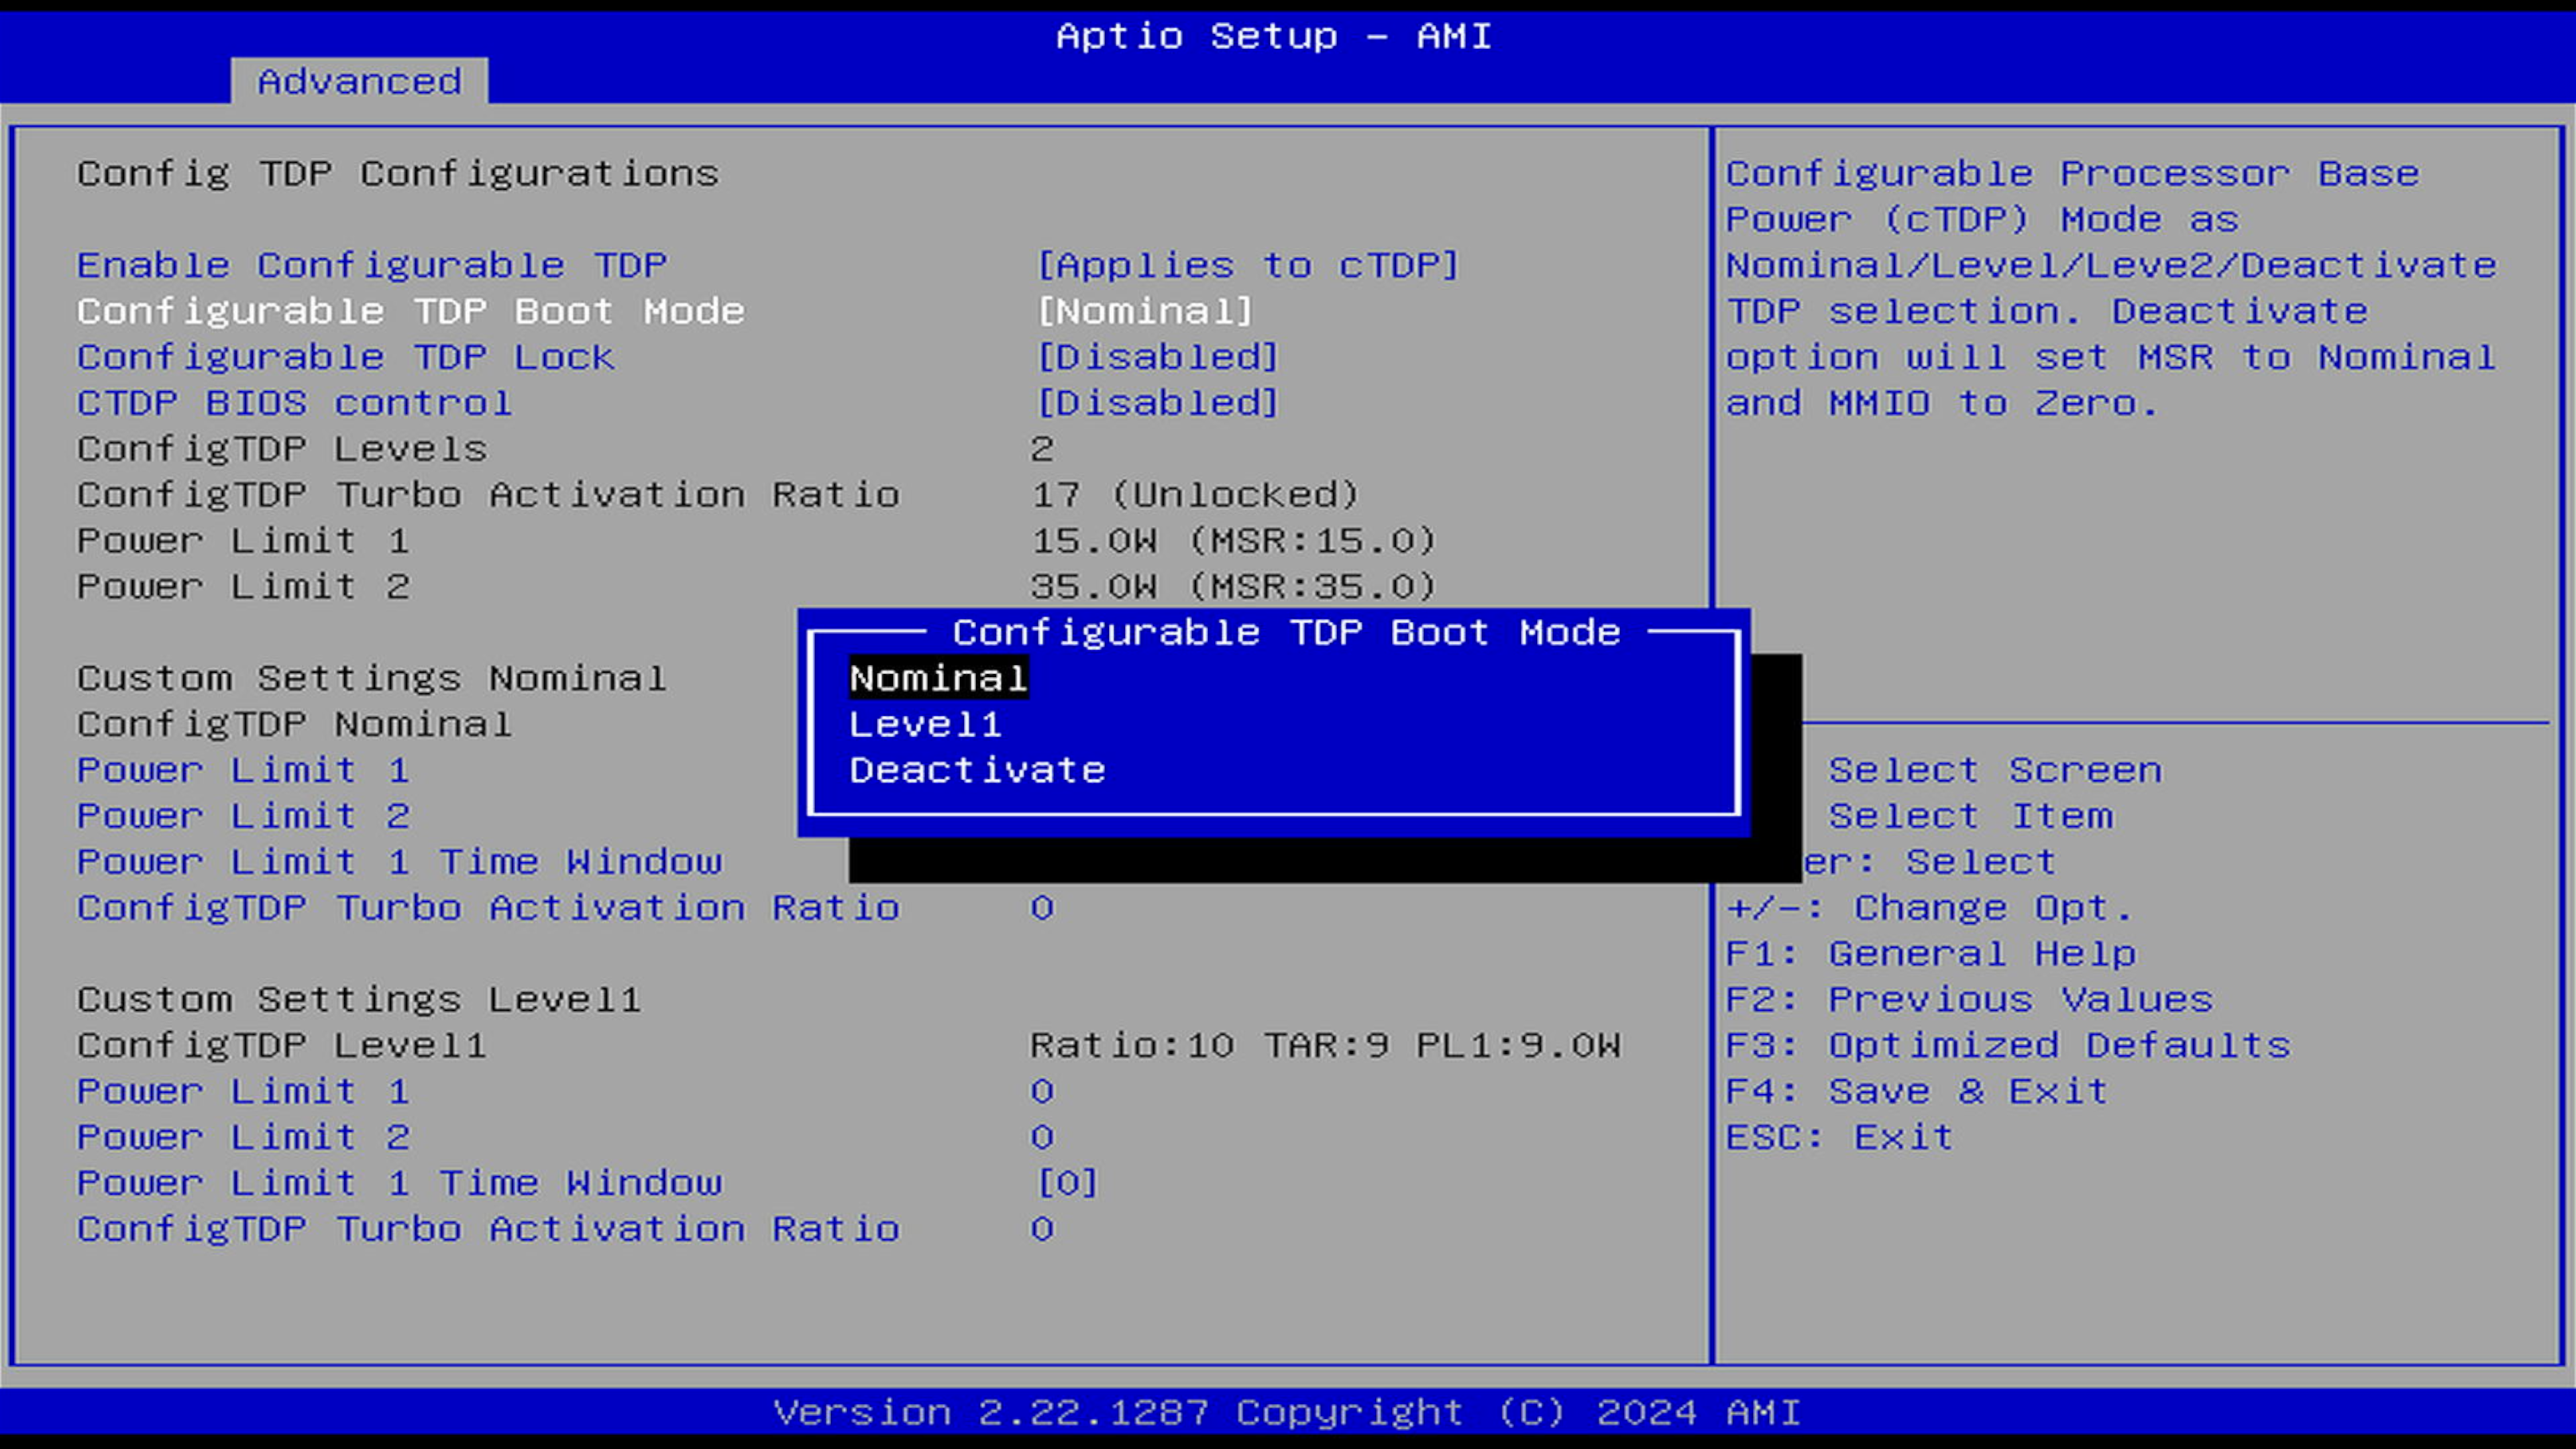
Task: Select Level1 ConfigTDP Turbo Activation Ratio
Action: tap(488, 1230)
